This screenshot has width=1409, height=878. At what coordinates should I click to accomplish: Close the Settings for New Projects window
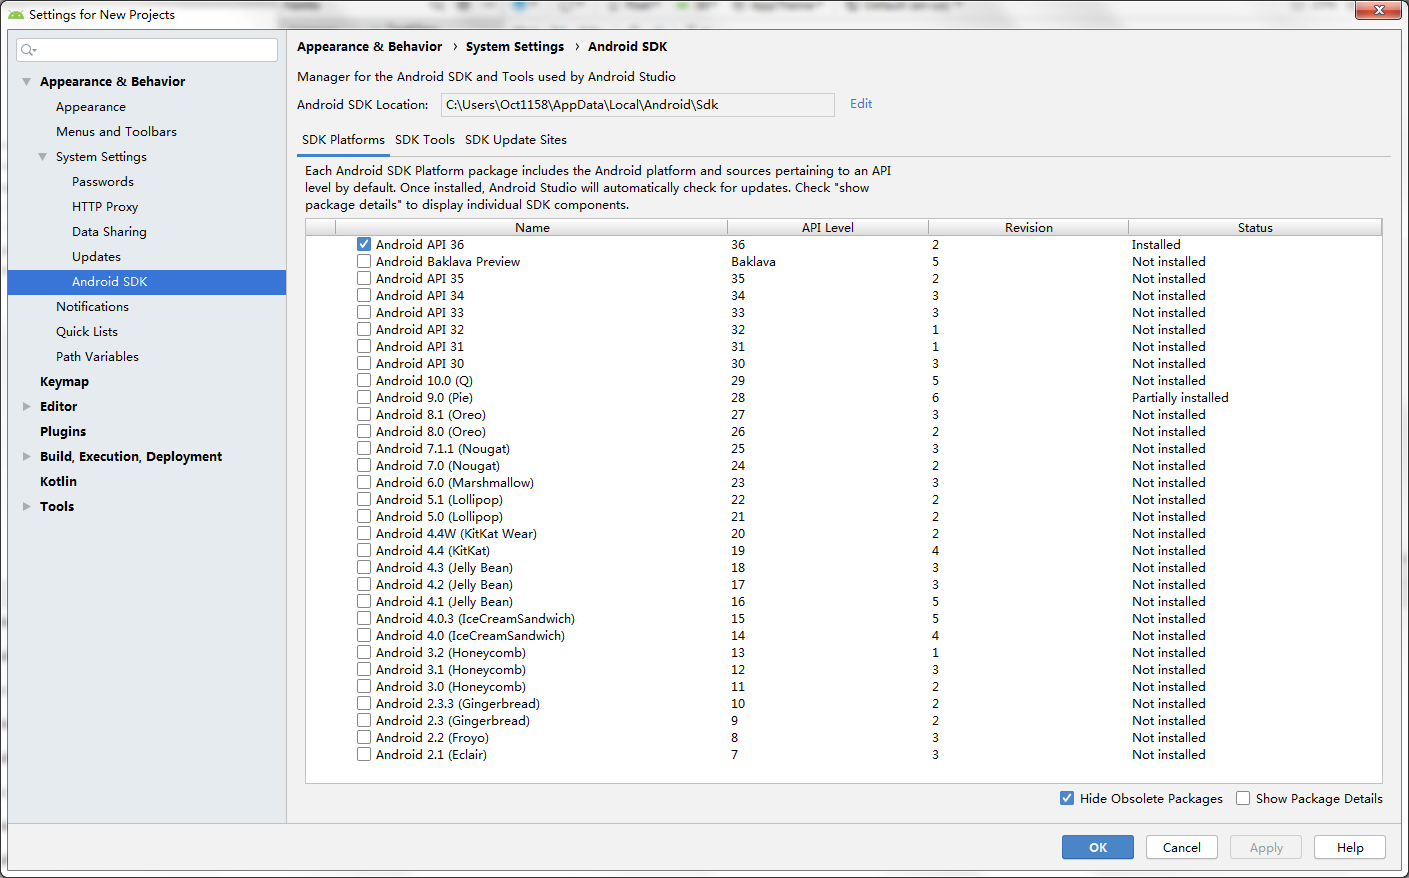(x=1378, y=9)
